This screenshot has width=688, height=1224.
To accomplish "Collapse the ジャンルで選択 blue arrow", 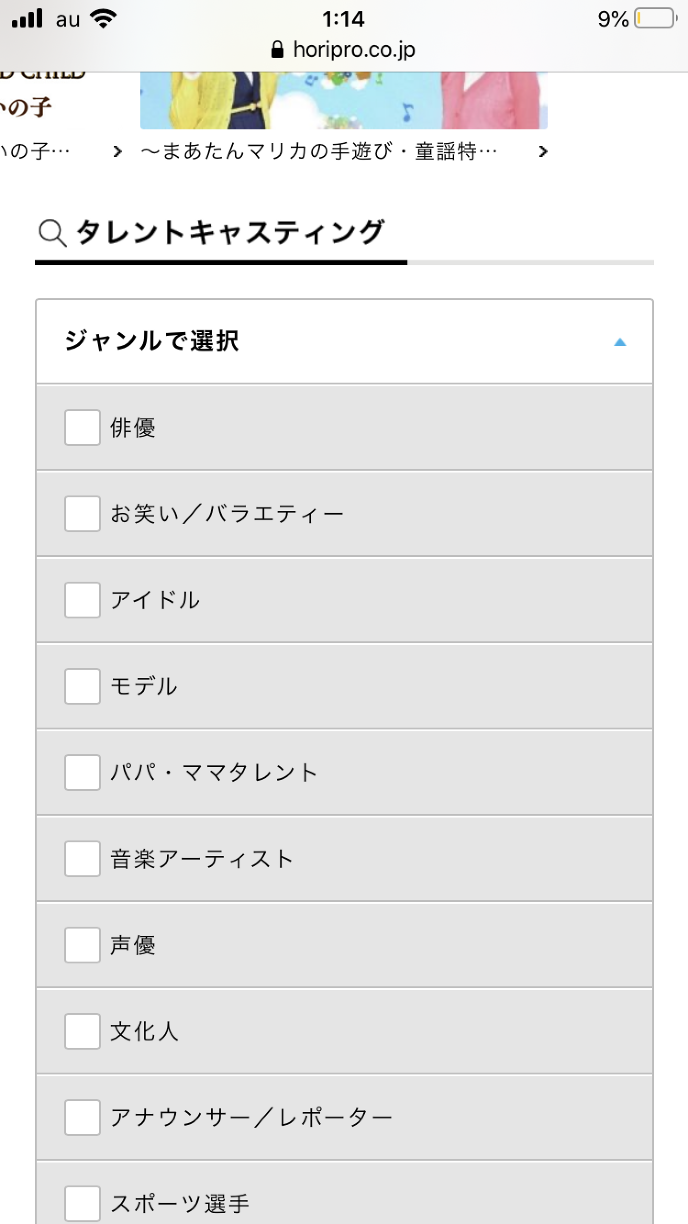I will [620, 342].
